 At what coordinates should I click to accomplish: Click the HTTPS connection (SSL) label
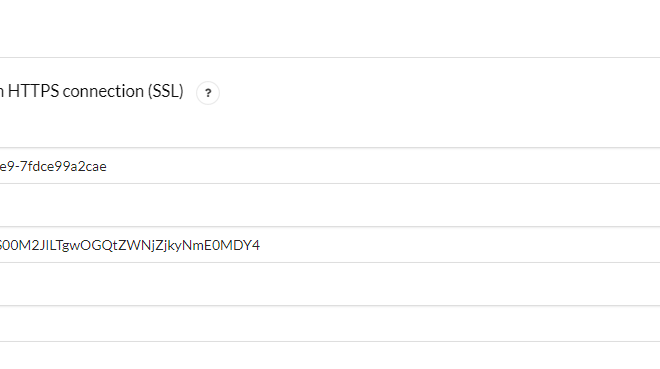(92, 91)
